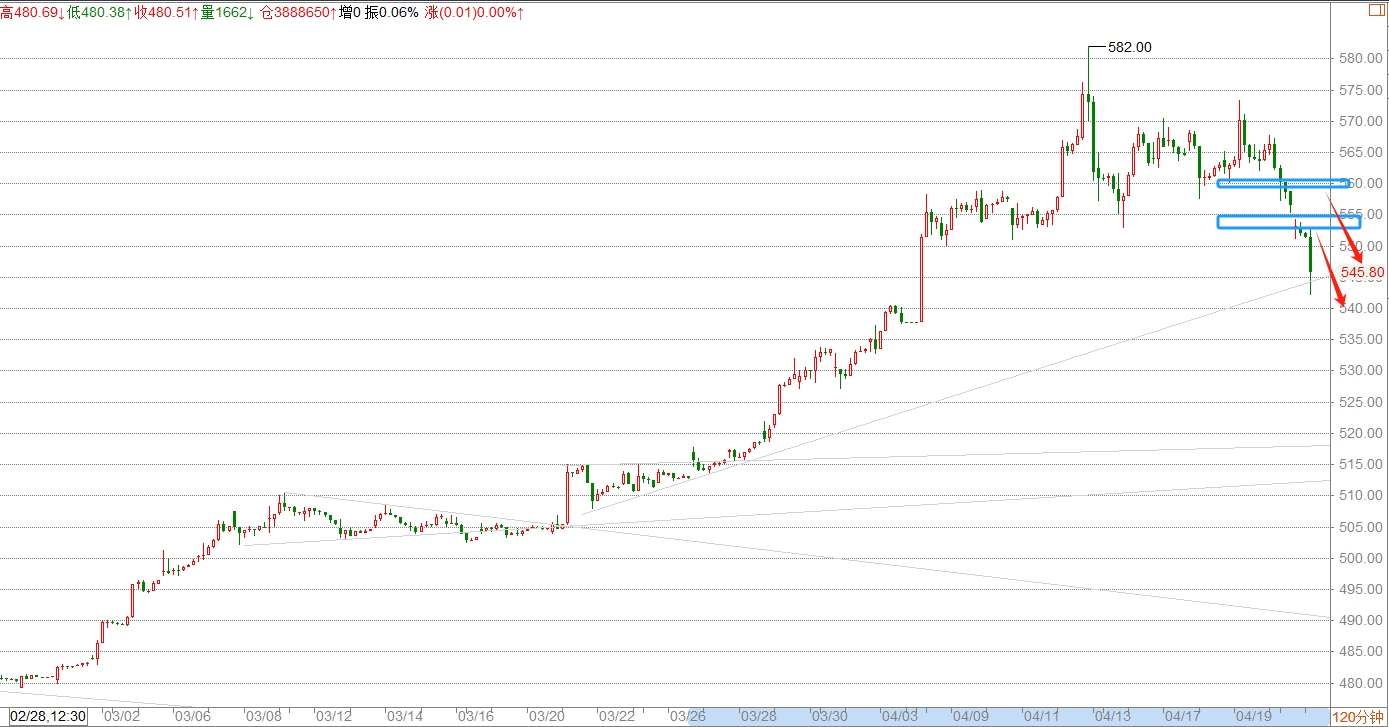The image size is (1389, 727).
Task: Click the red 545.80 last price label
Action: (x=1362, y=272)
